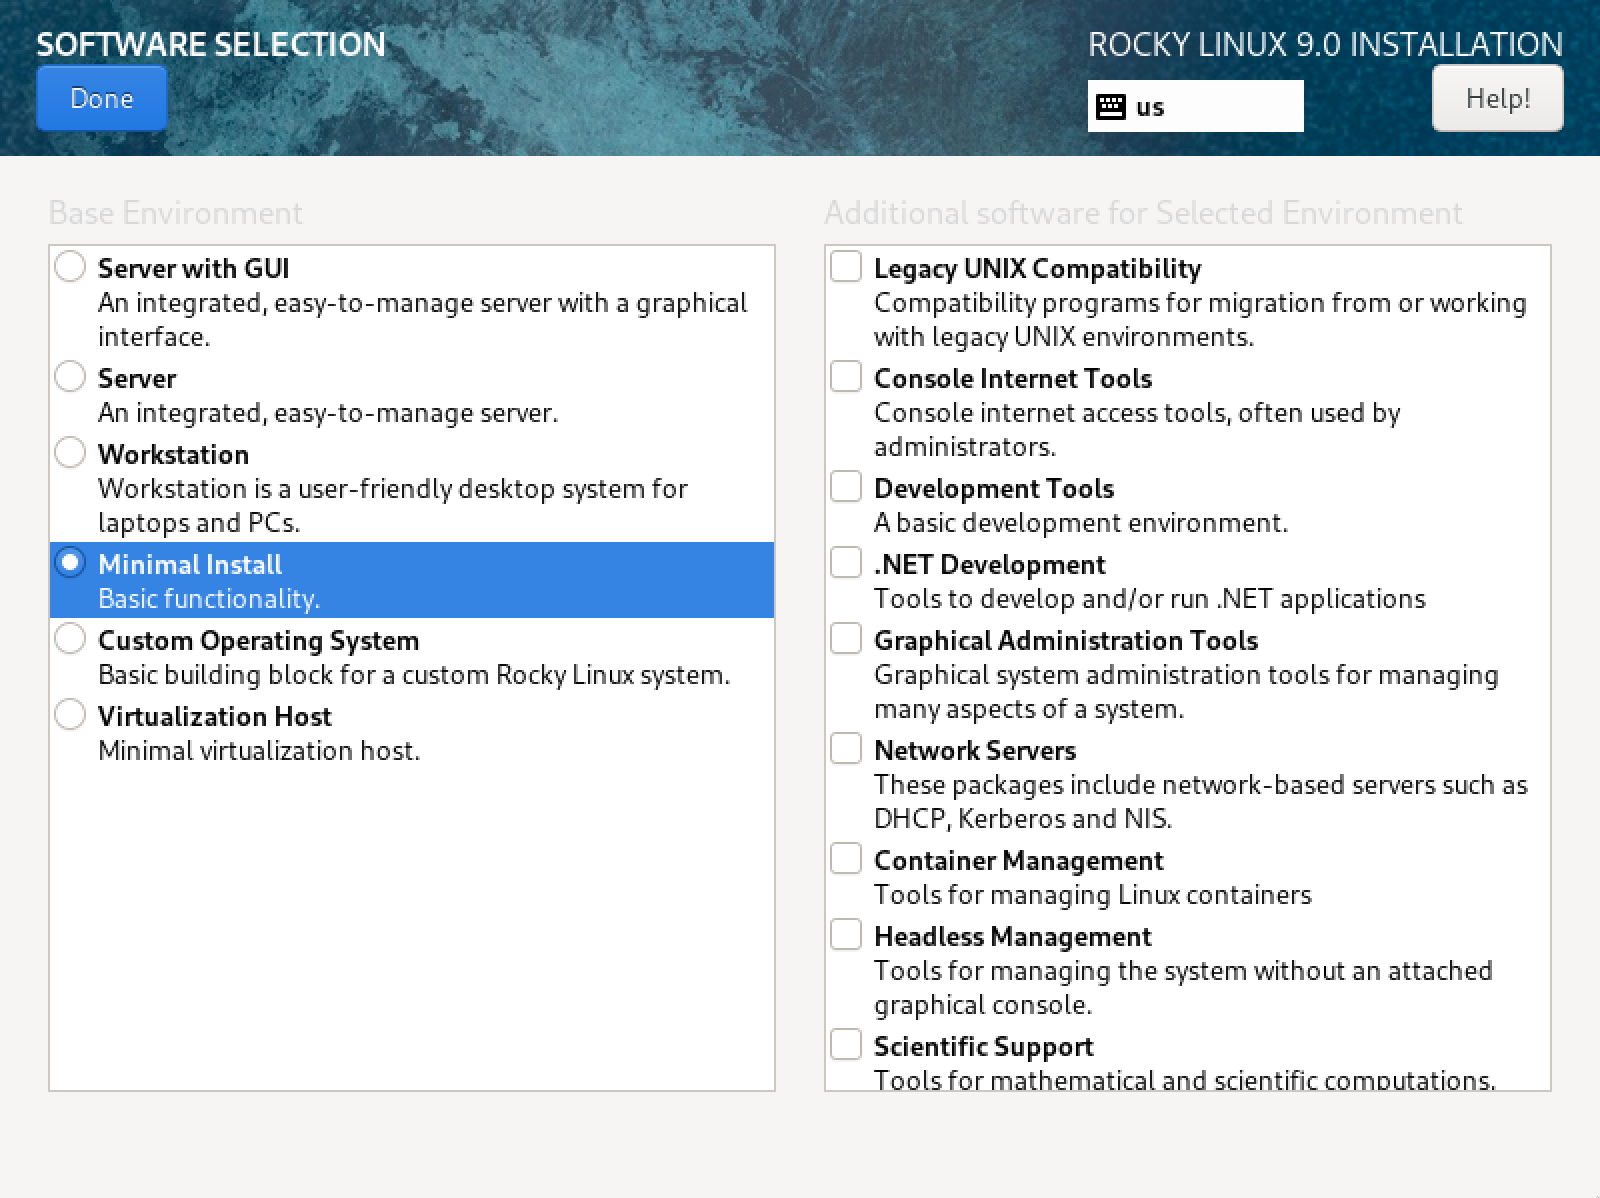Click the Done button
Screen dimensions: 1600x1198
click(x=102, y=98)
